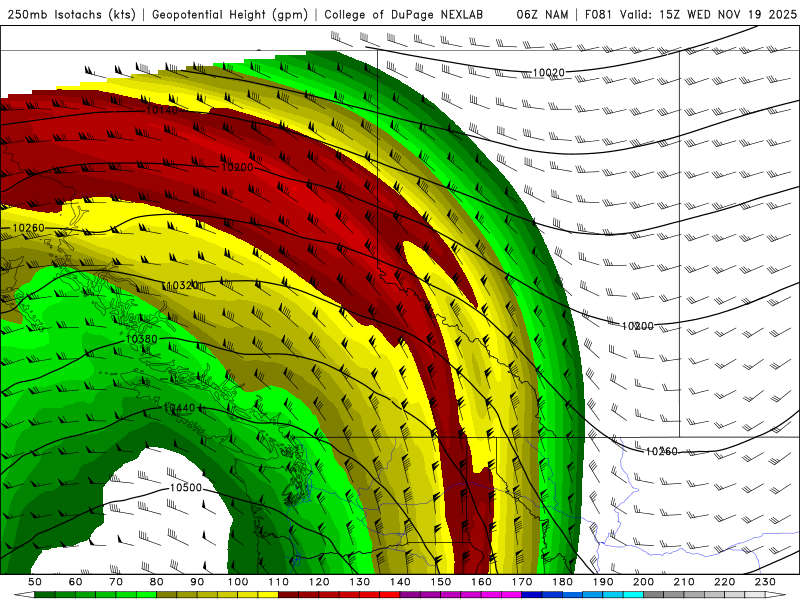Click the "College of DuPage NEXLAB" credit text
Image resolution: width=800 pixels, height=600 pixels.
(x=404, y=14)
